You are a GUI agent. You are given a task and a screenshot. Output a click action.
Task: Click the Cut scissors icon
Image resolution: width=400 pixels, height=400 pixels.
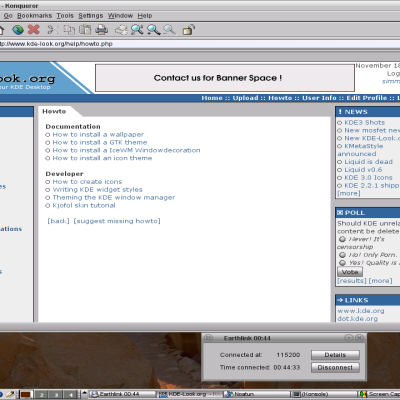[x=52, y=30]
